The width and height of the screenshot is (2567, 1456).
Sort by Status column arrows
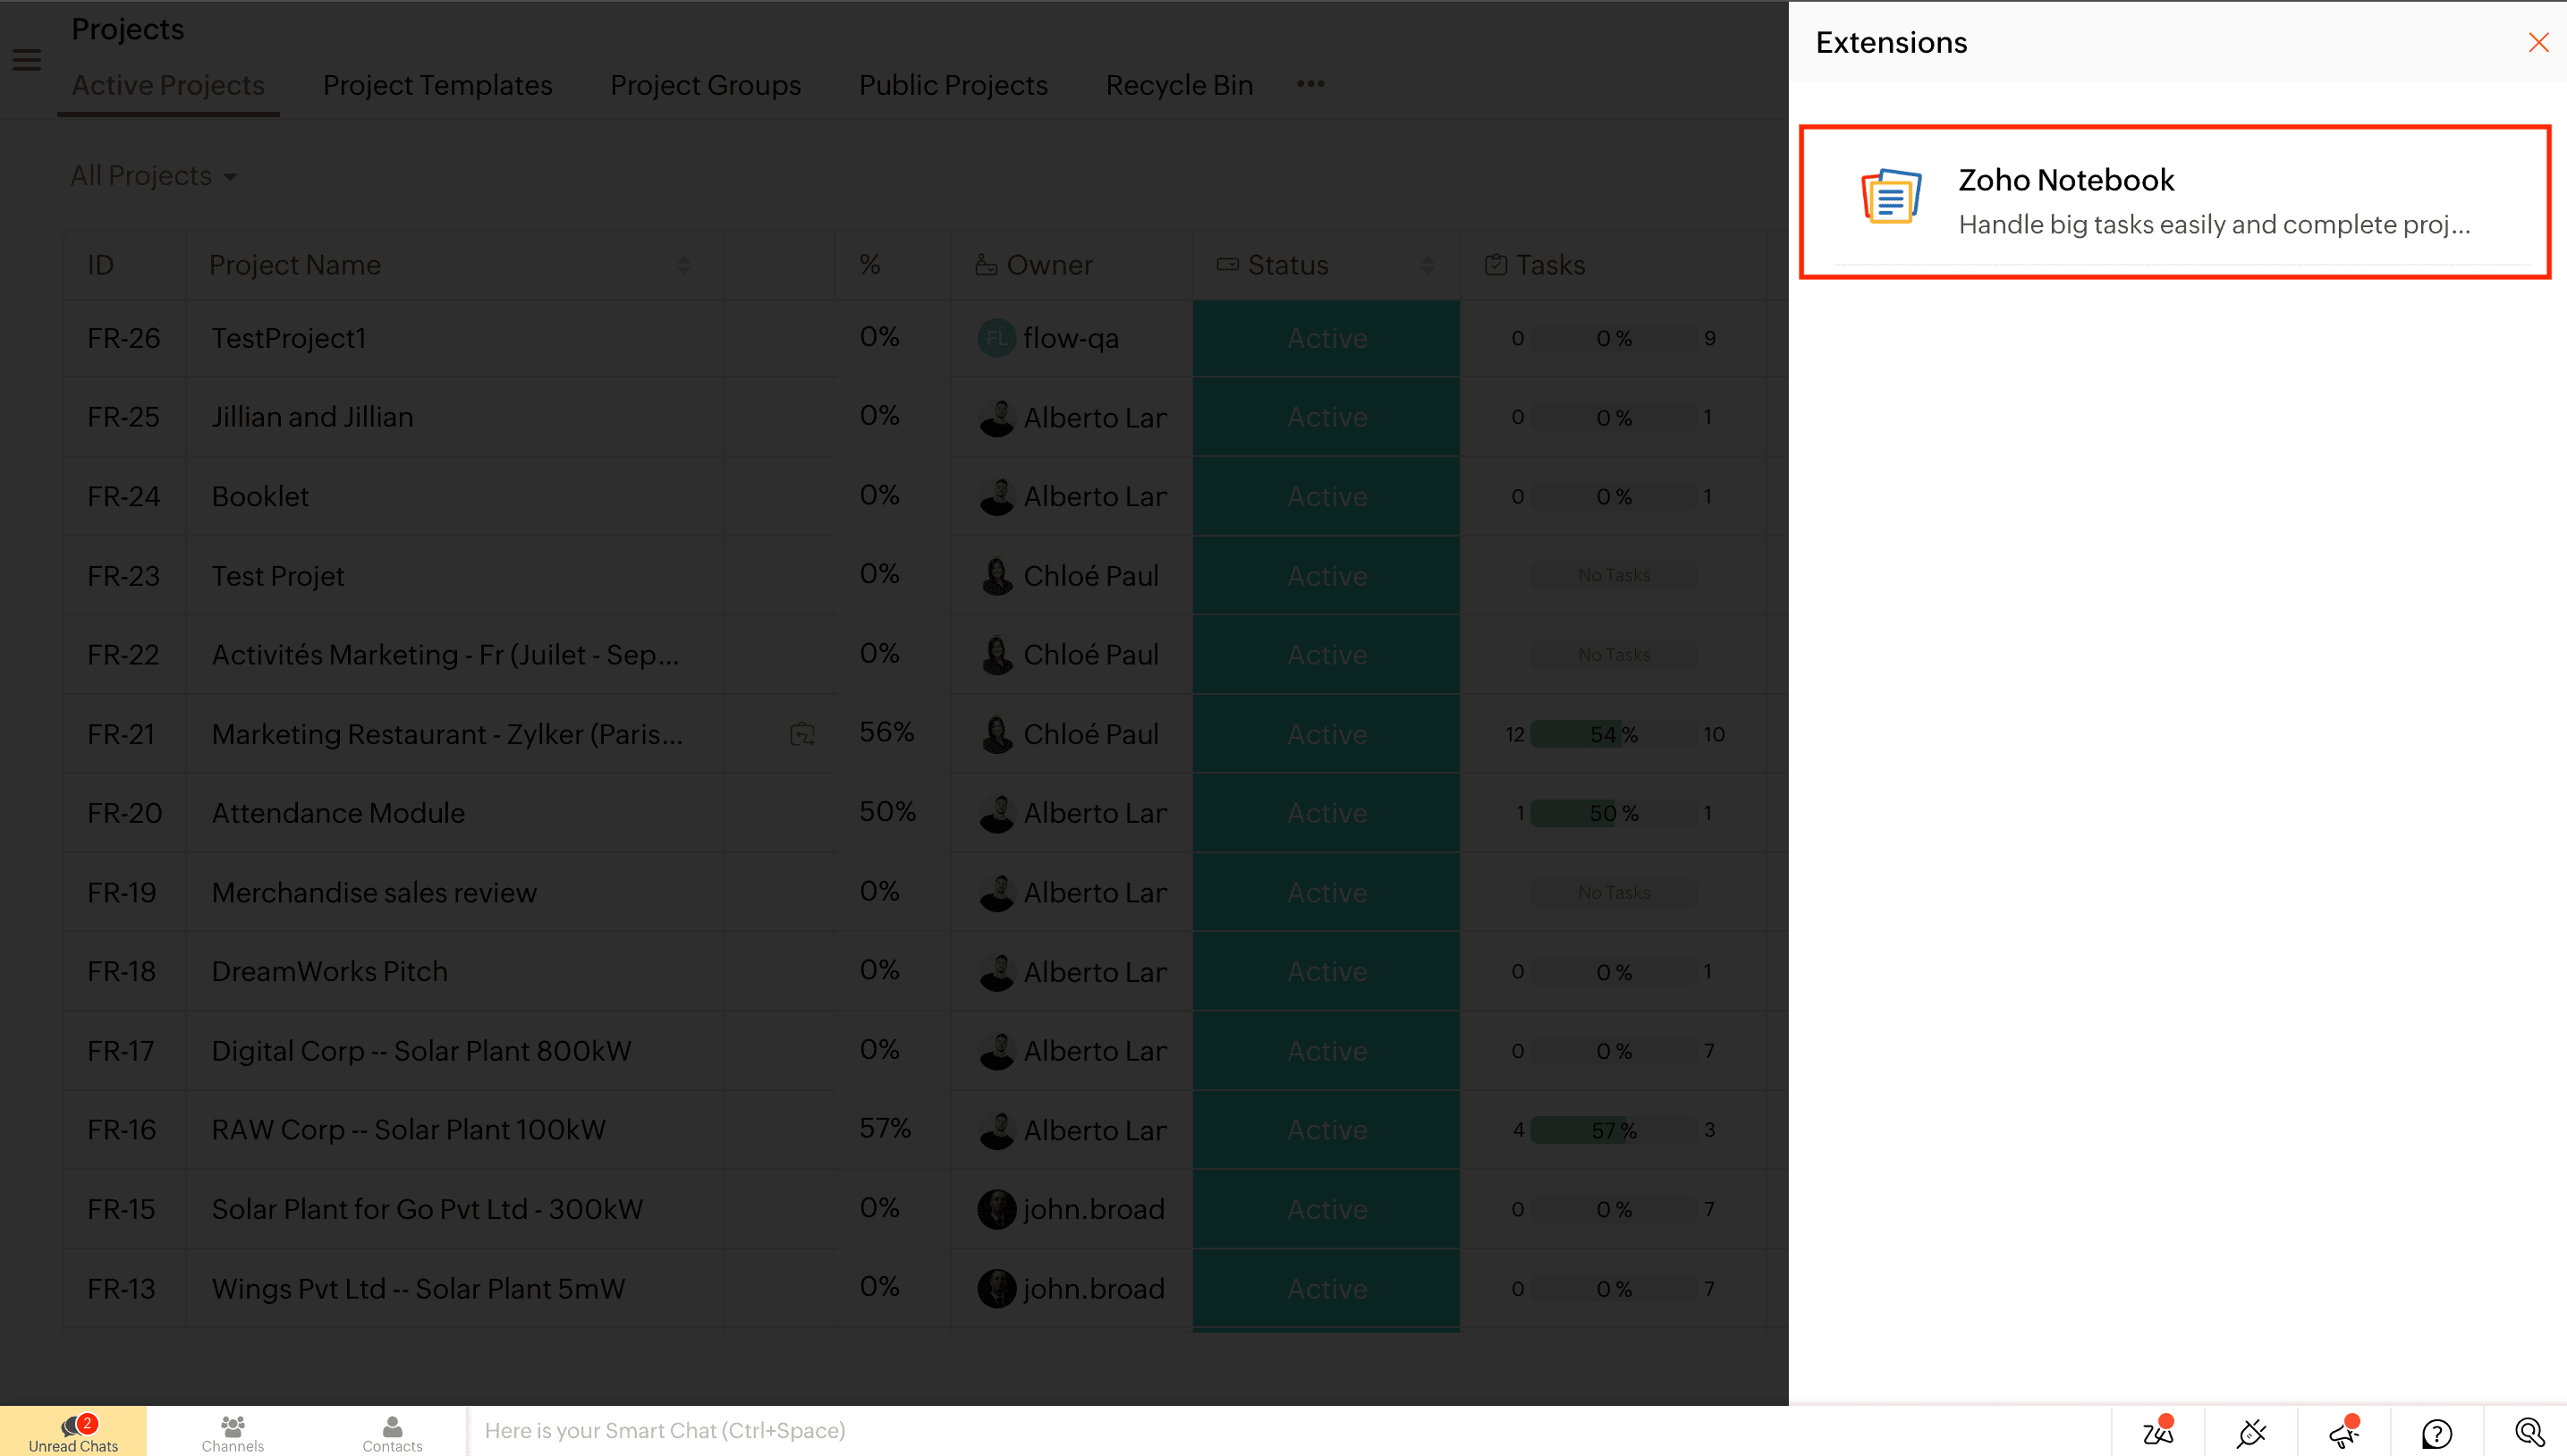1427,265
